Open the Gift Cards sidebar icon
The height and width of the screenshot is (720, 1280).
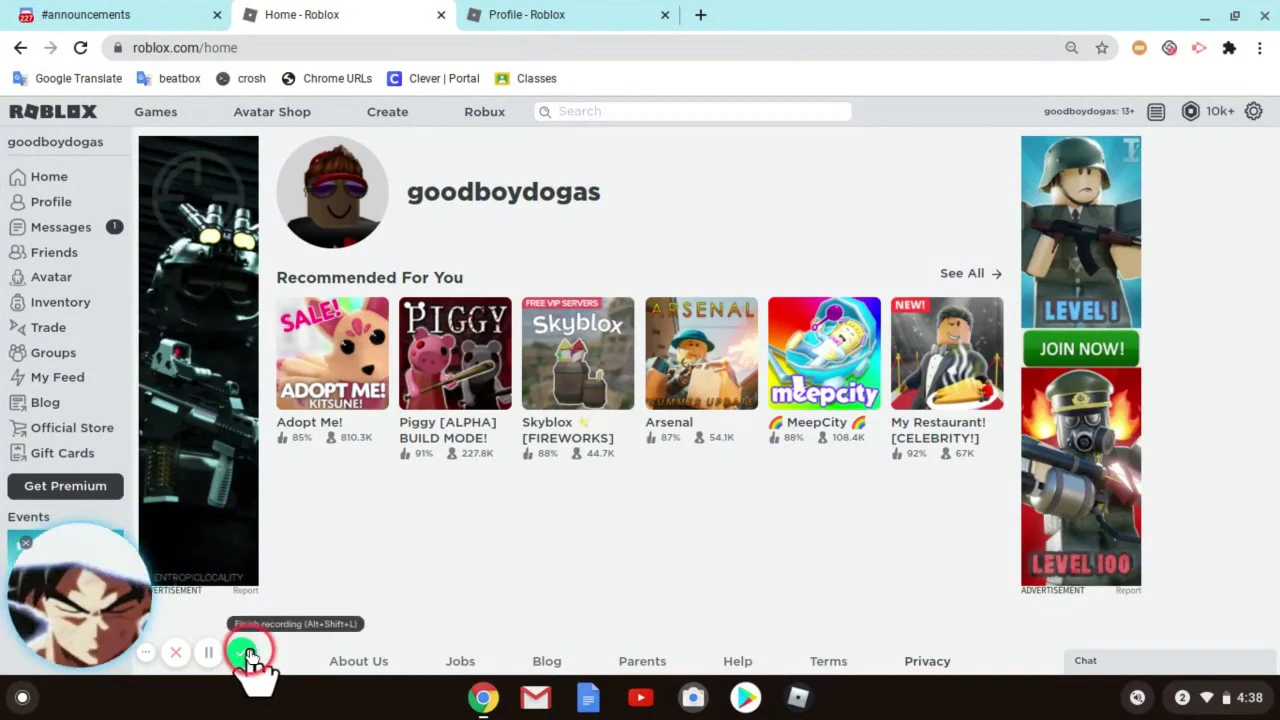[17, 453]
